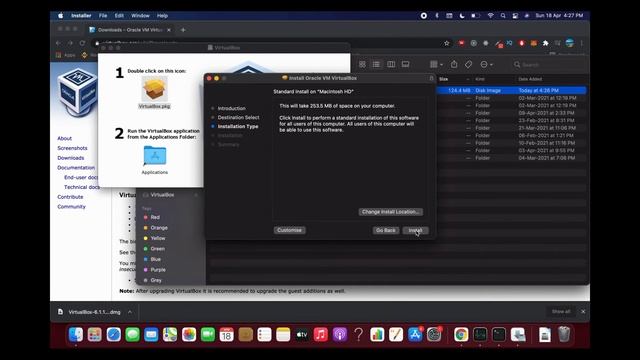The height and width of the screenshot is (360, 640).
Task: Open the Apple menu
Action: pyautogui.click(x=60, y=16)
